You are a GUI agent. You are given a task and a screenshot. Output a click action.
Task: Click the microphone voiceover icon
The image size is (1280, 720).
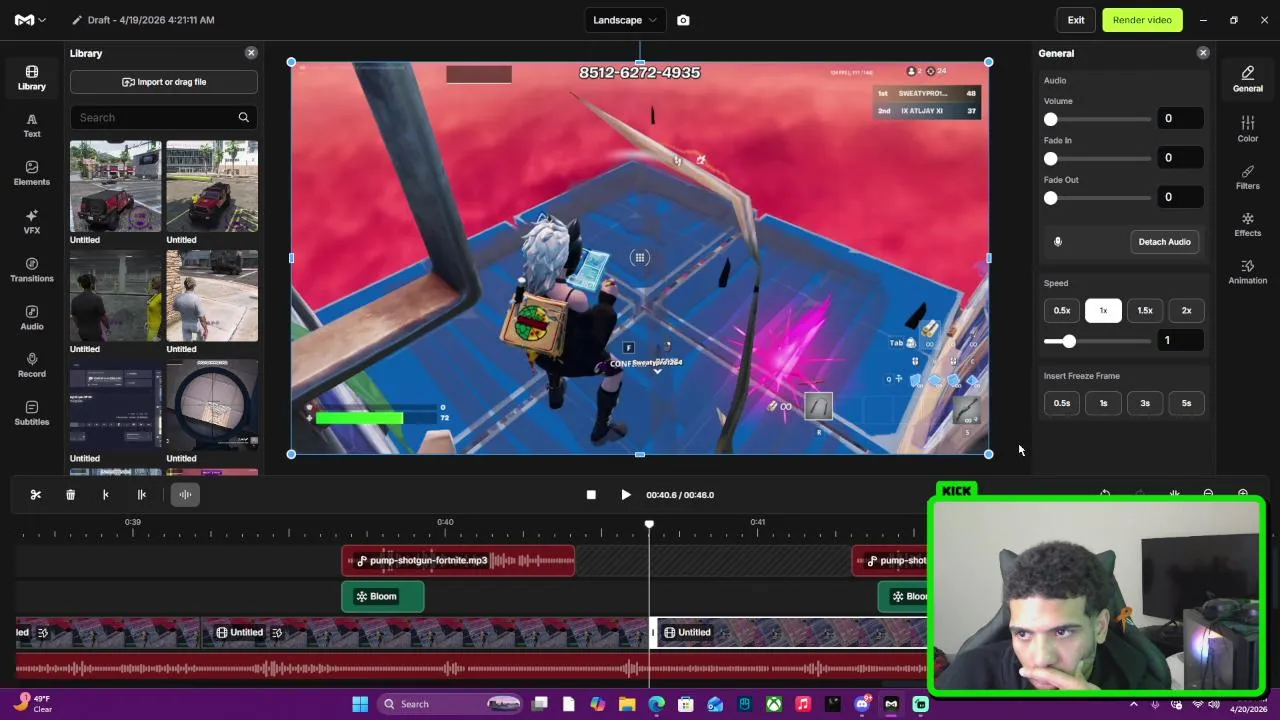pyautogui.click(x=1057, y=242)
